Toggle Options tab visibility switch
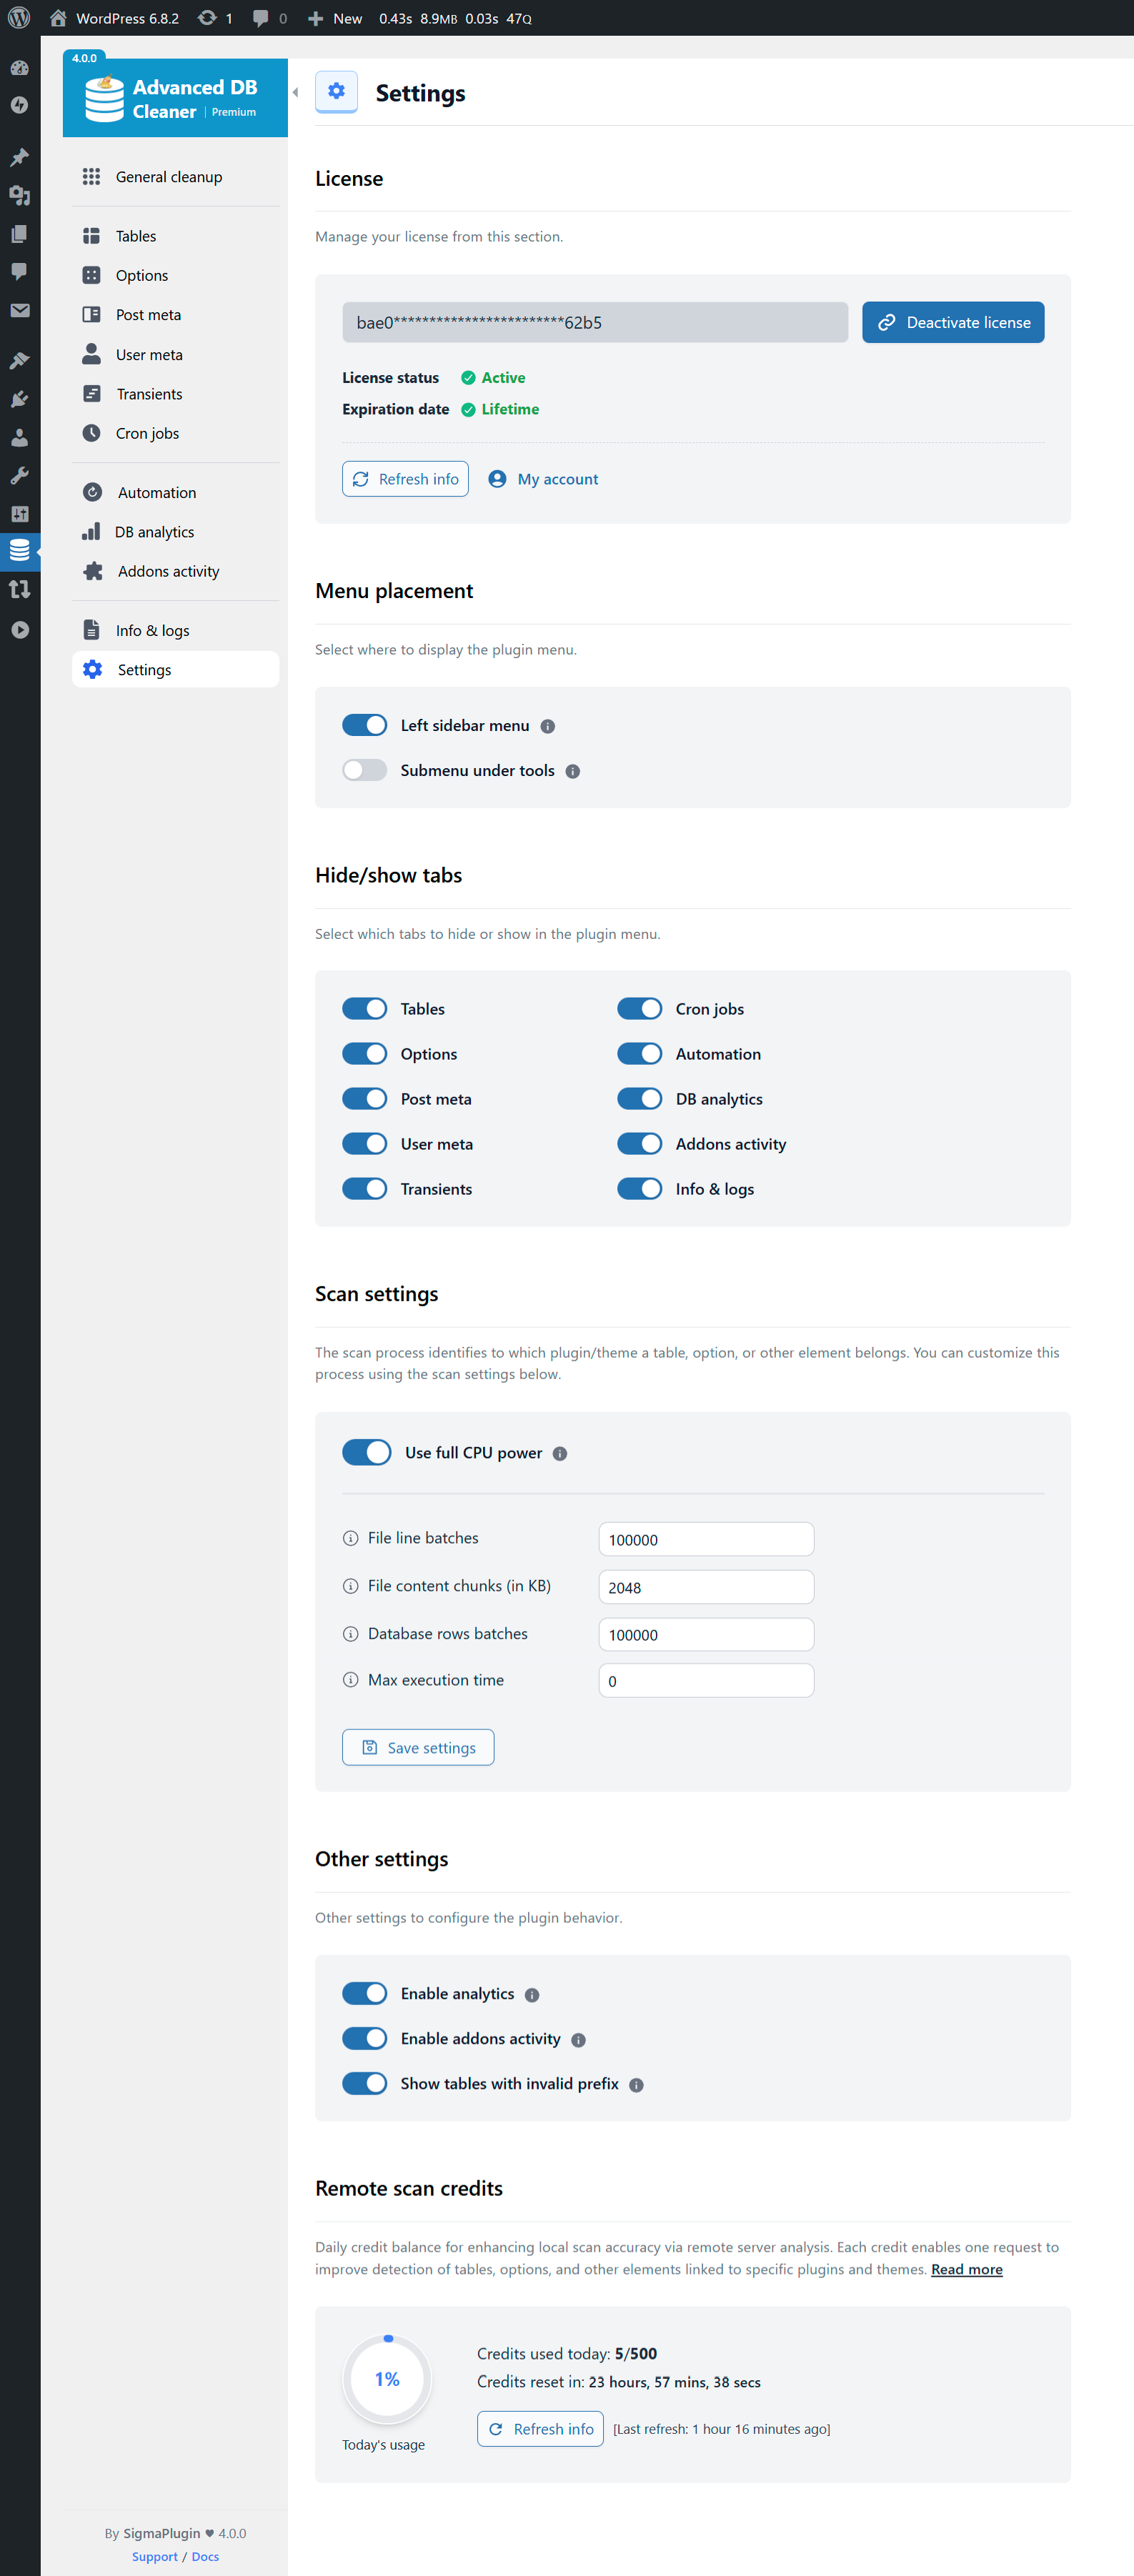The height and width of the screenshot is (2576, 1134). 364,1053
